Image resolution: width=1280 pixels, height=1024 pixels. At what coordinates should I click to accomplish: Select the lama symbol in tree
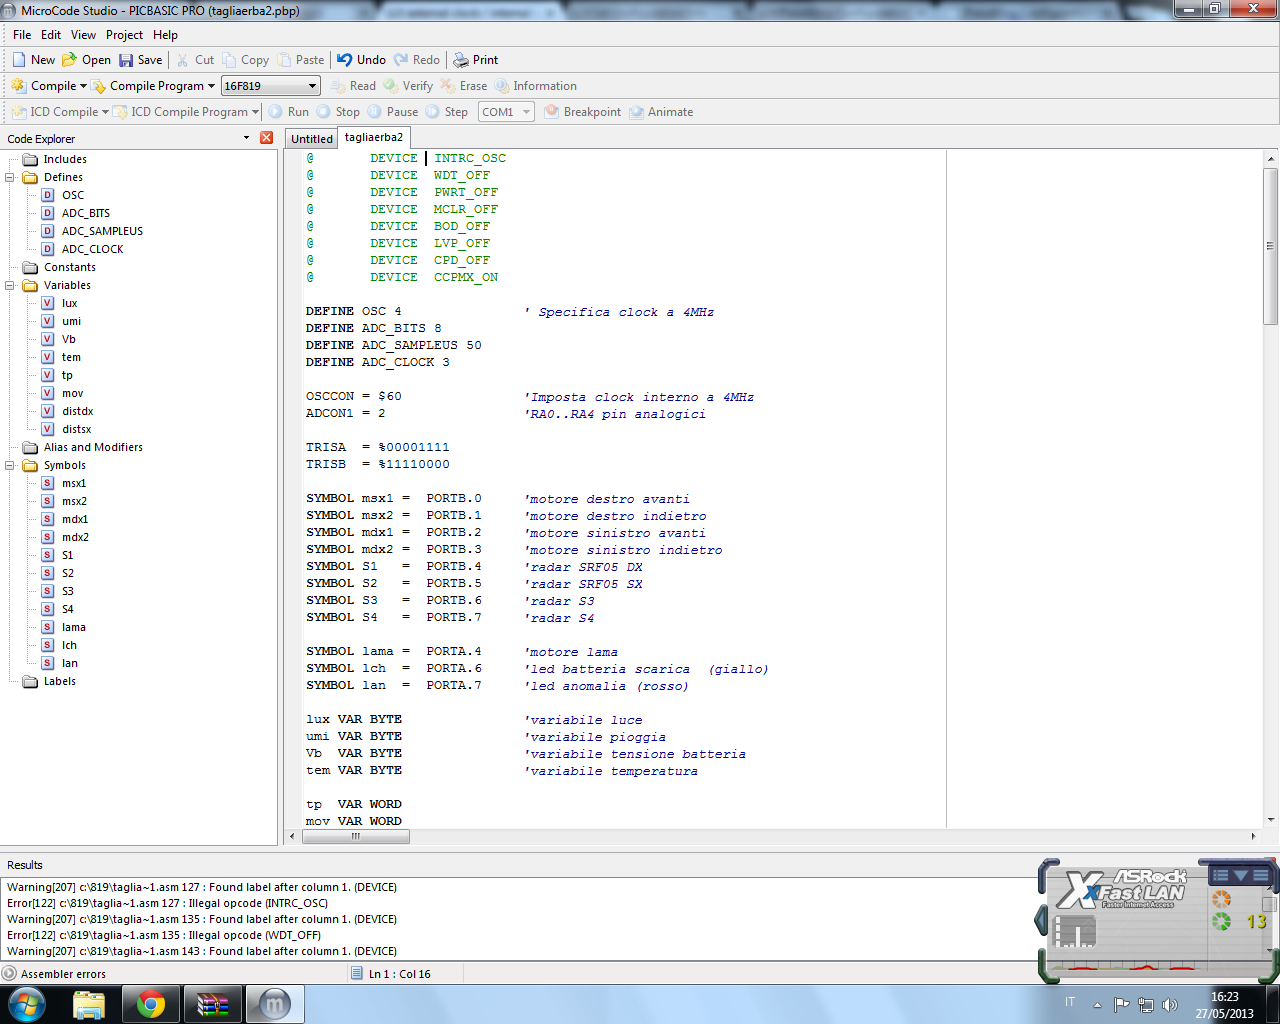[x=74, y=627]
